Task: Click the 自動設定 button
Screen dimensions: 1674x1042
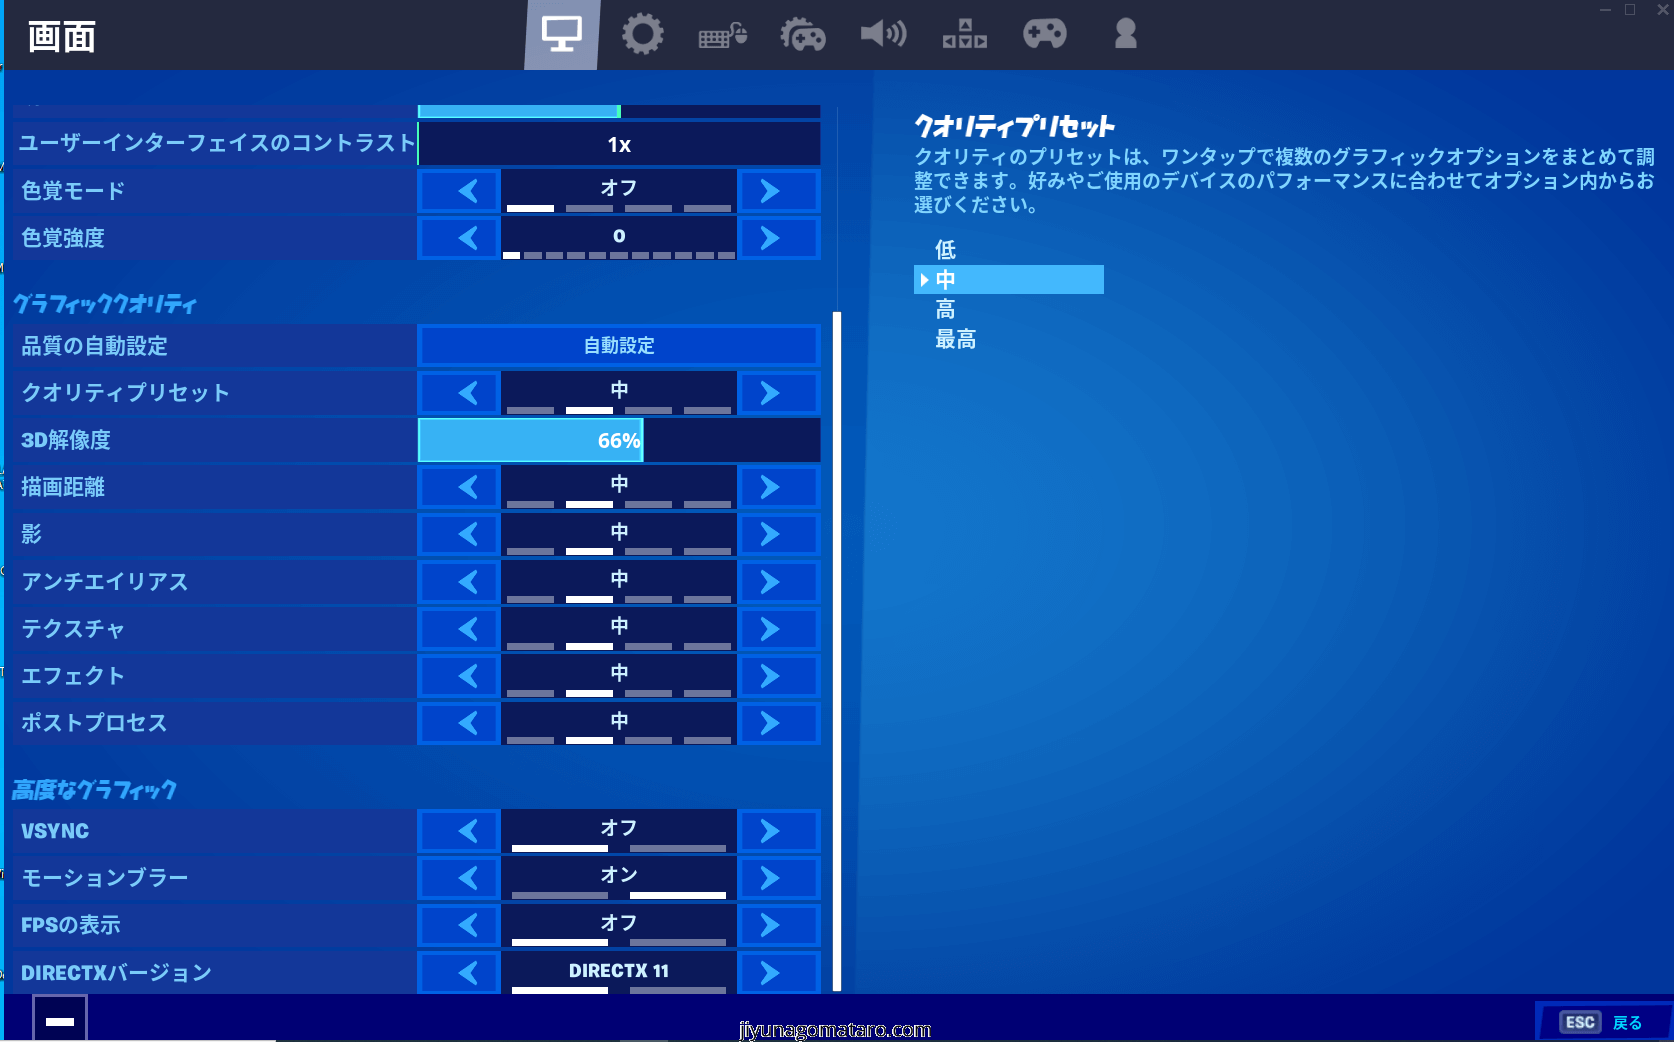Action: (619, 346)
